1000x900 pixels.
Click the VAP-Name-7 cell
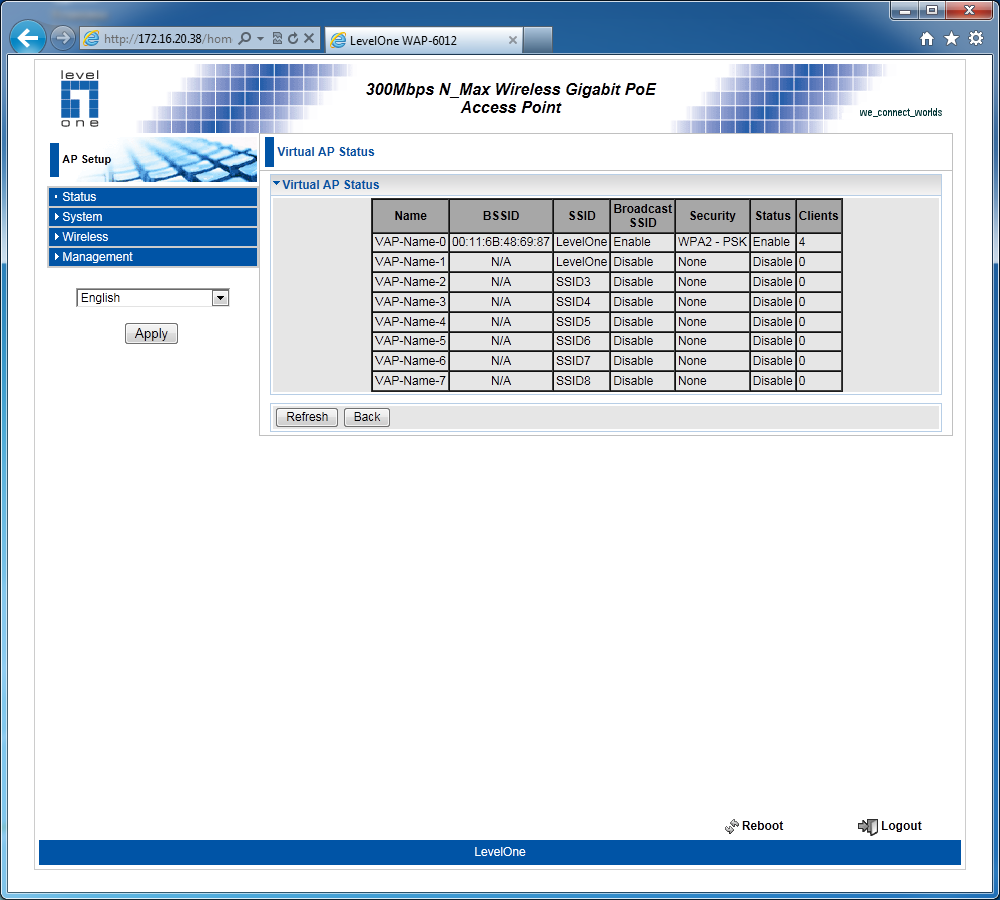411,381
